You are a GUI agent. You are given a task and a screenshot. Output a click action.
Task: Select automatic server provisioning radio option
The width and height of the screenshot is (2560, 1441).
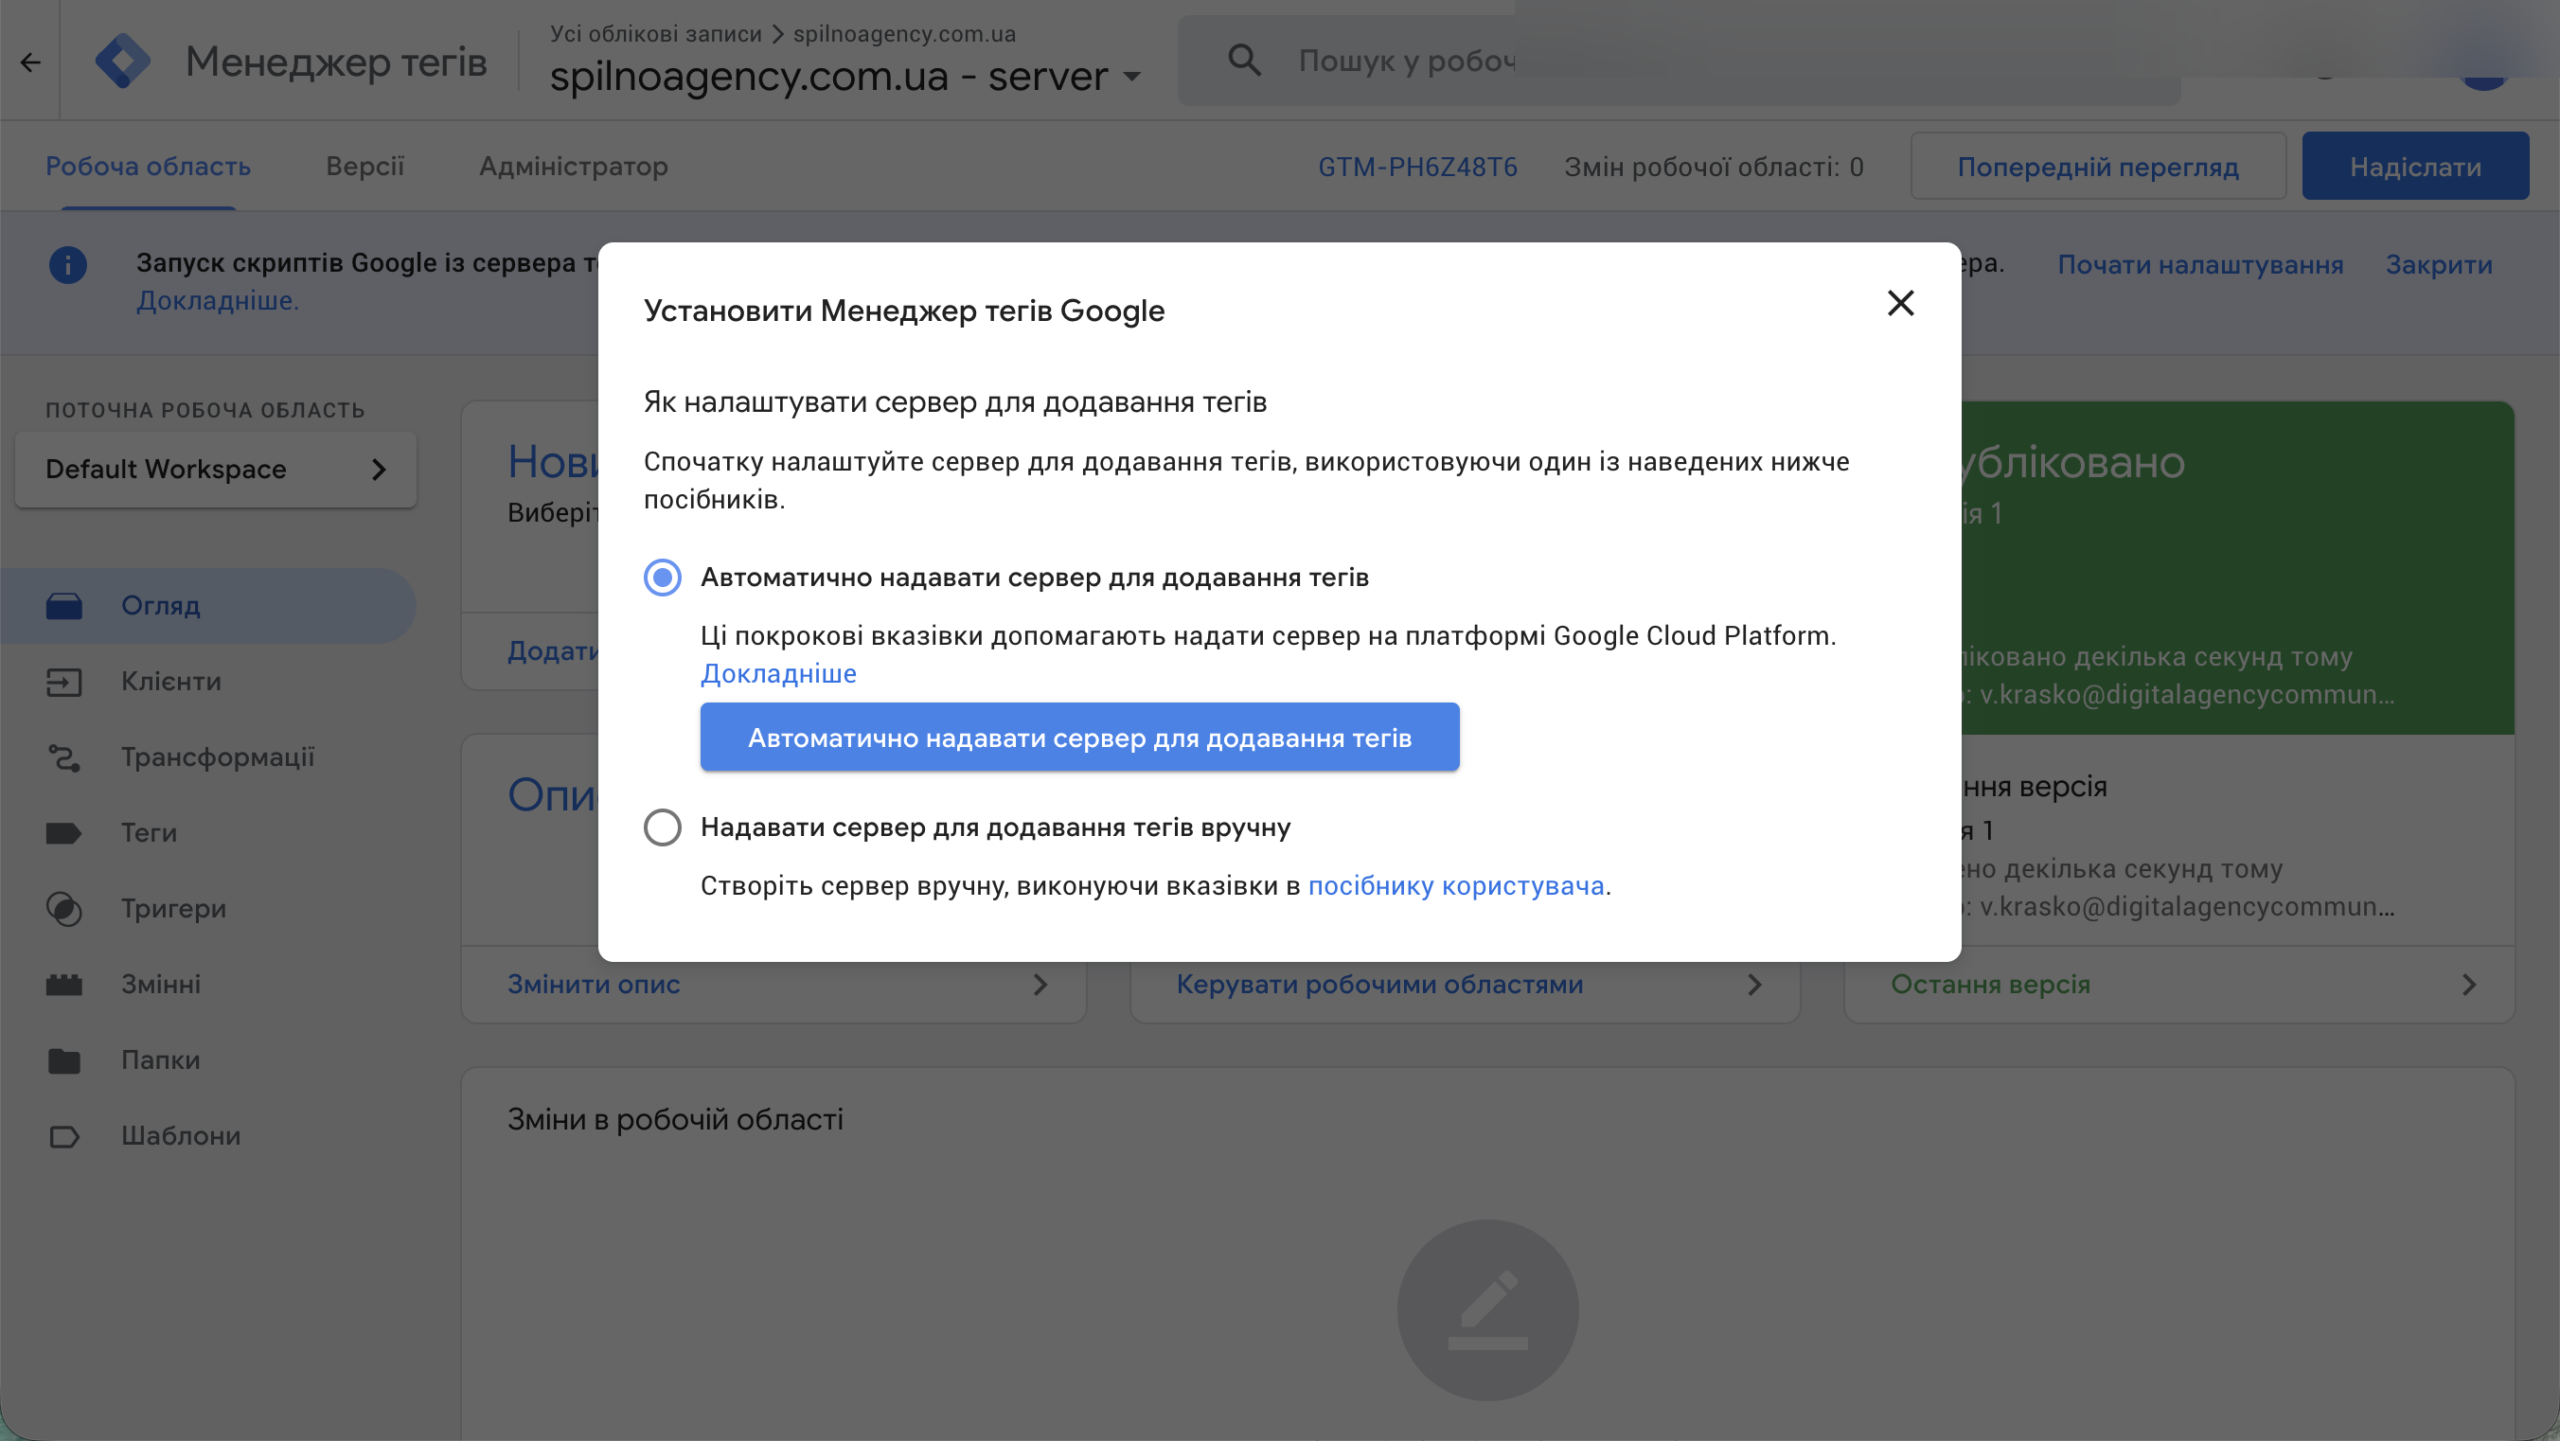(x=662, y=577)
